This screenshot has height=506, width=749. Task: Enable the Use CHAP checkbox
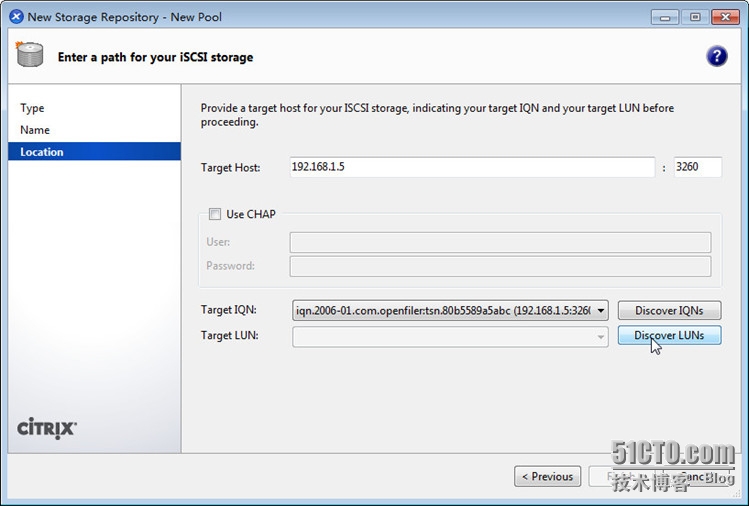coord(215,214)
